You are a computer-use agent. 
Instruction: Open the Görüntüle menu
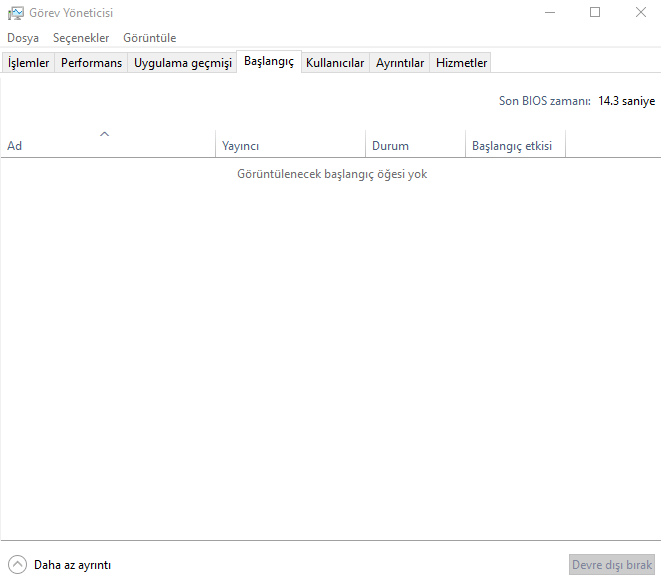tap(150, 38)
